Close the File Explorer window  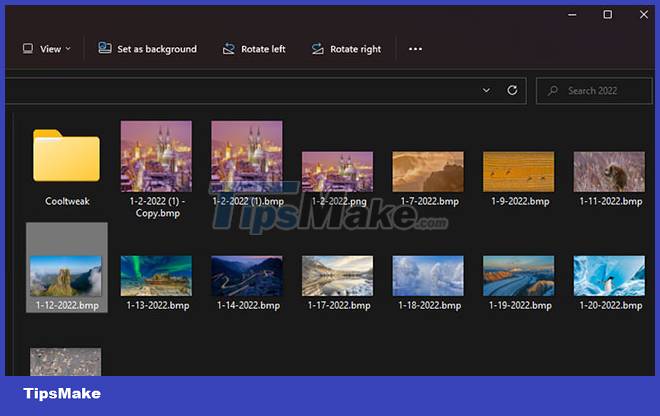pos(644,15)
